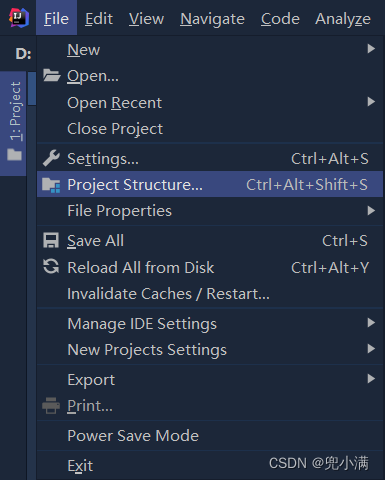Click the wrench icon next to Settings
The image size is (385, 480).
51,158
